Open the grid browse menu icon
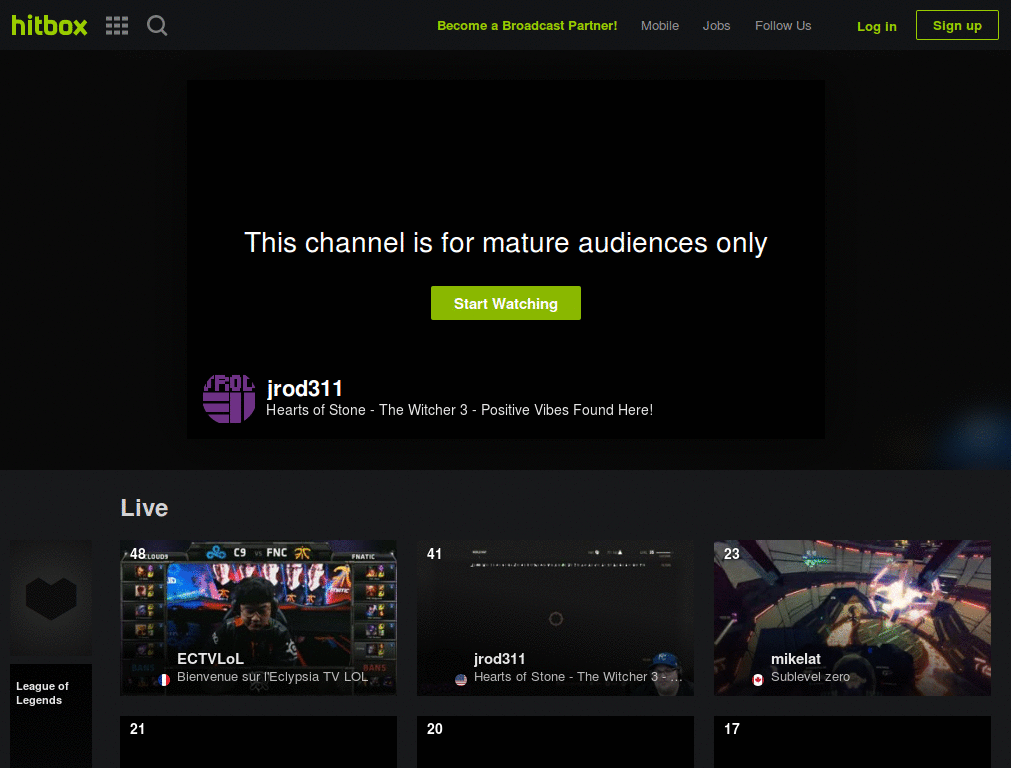This screenshot has height=768, width=1024. tap(117, 26)
